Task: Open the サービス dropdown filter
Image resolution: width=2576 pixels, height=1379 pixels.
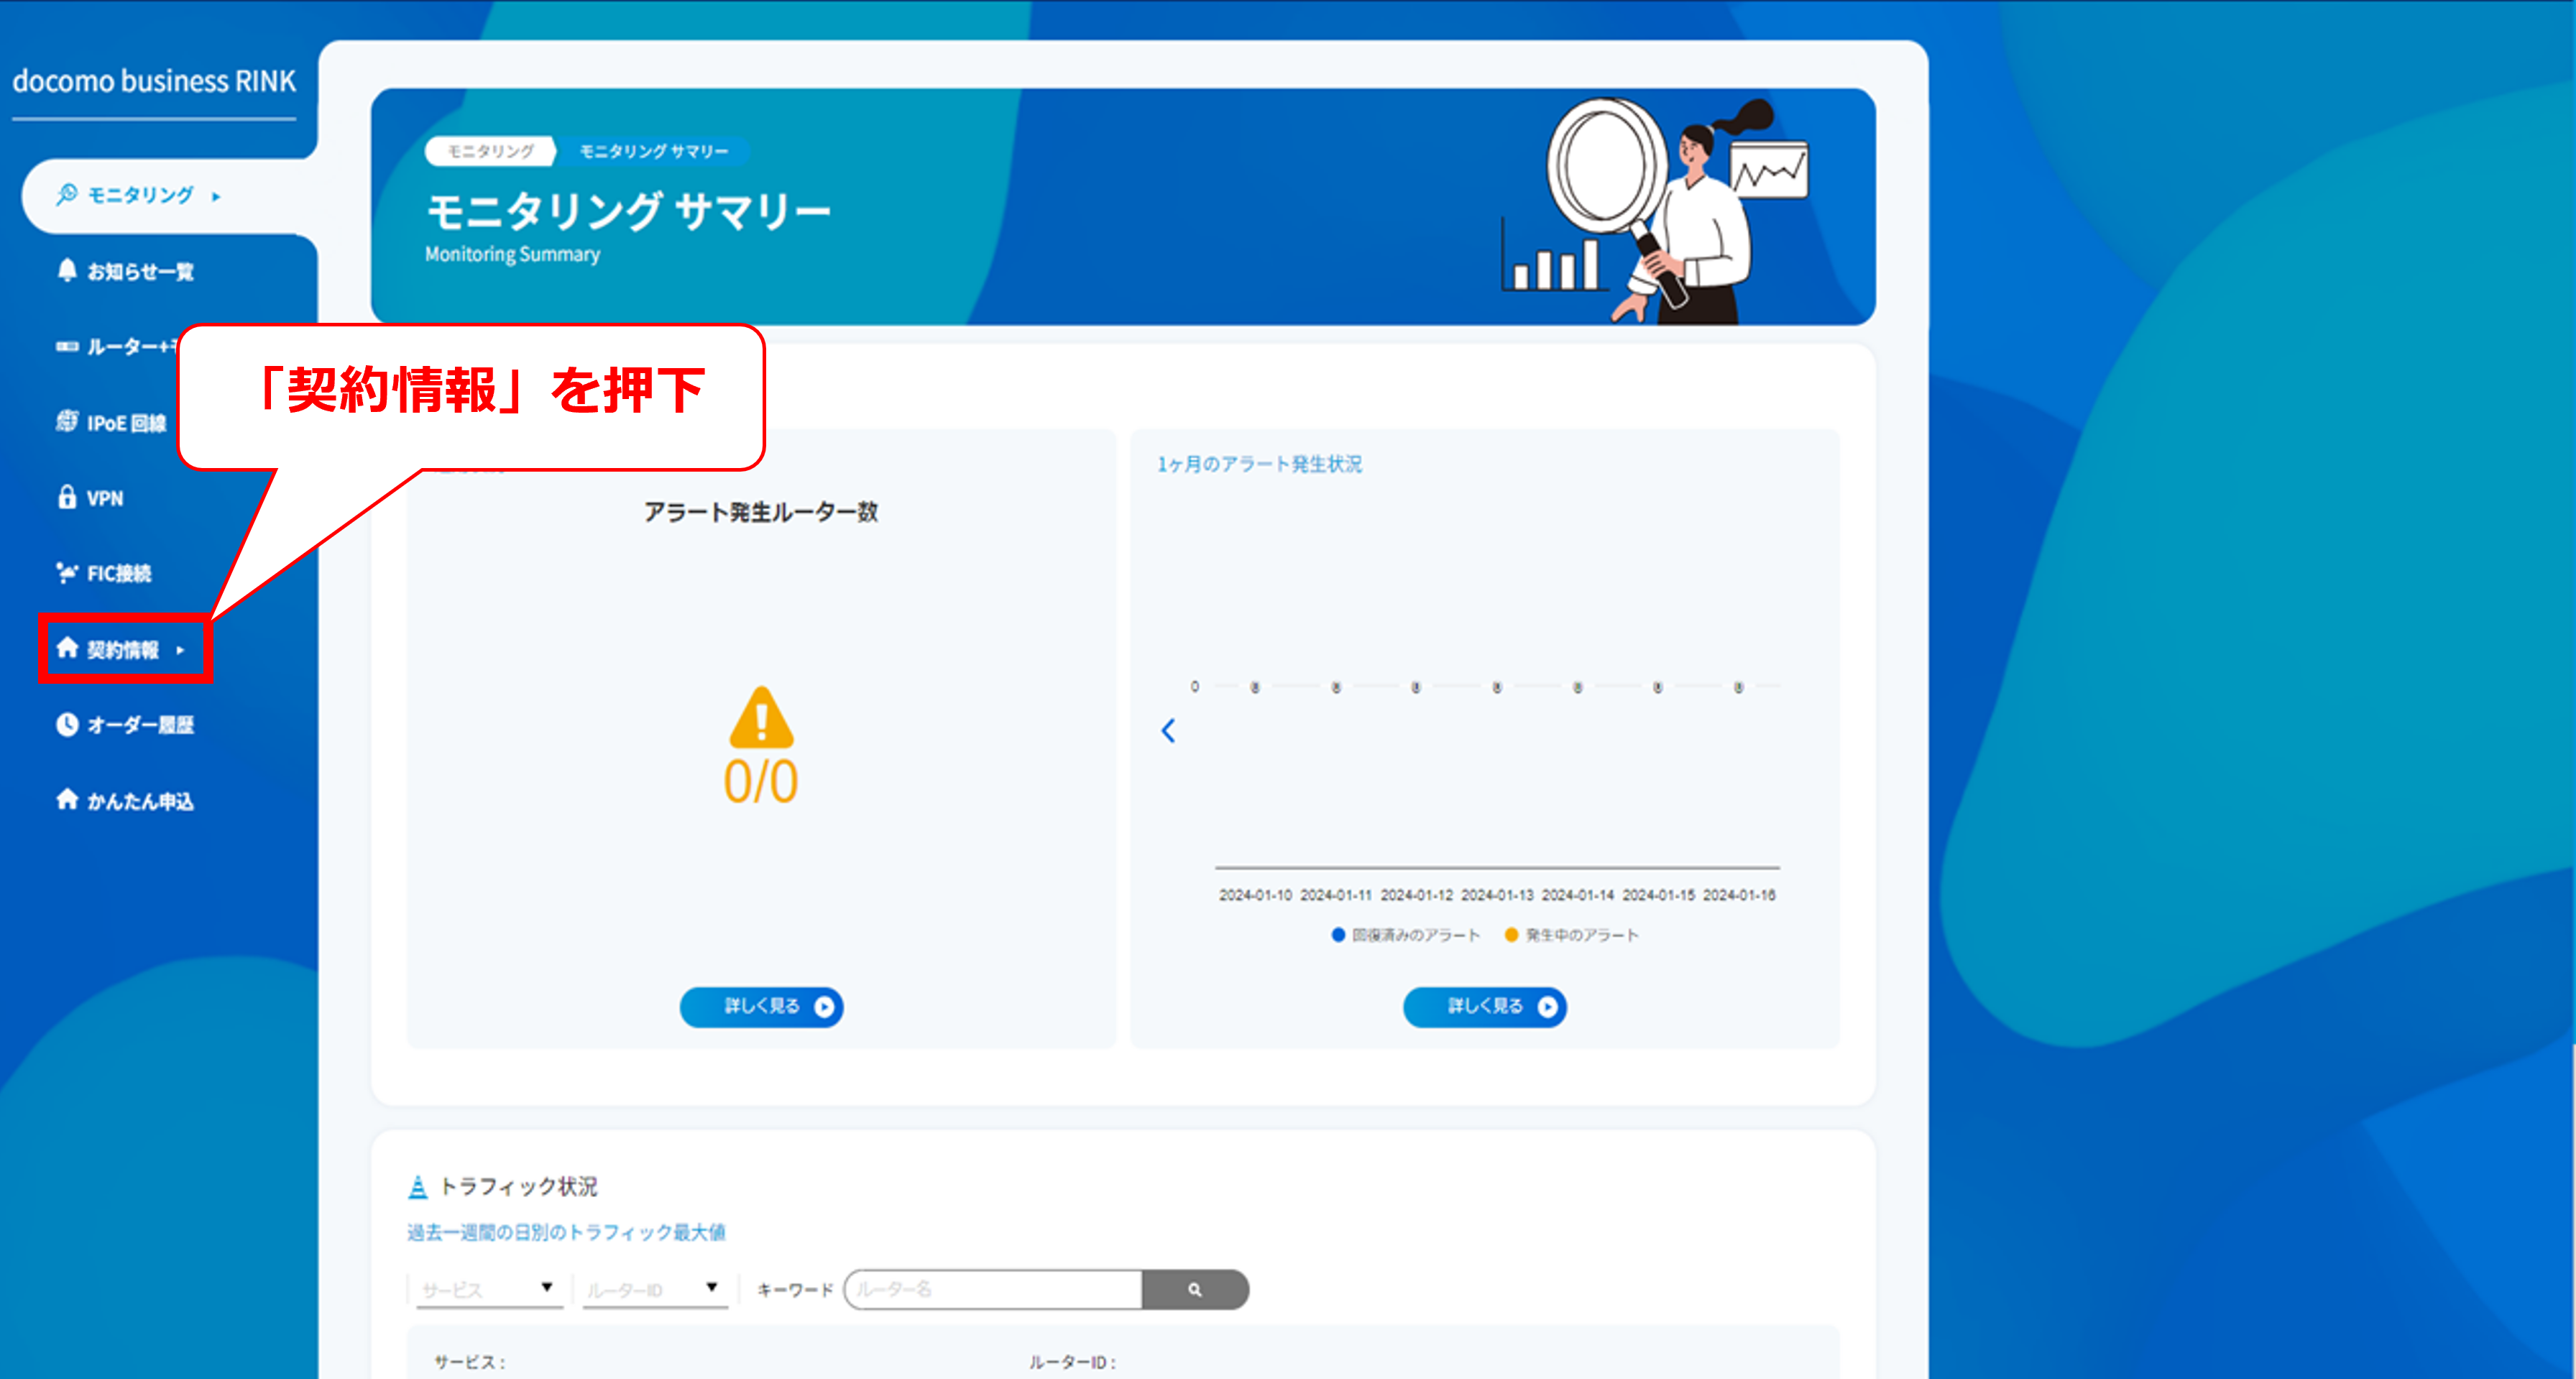Action: click(488, 1289)
